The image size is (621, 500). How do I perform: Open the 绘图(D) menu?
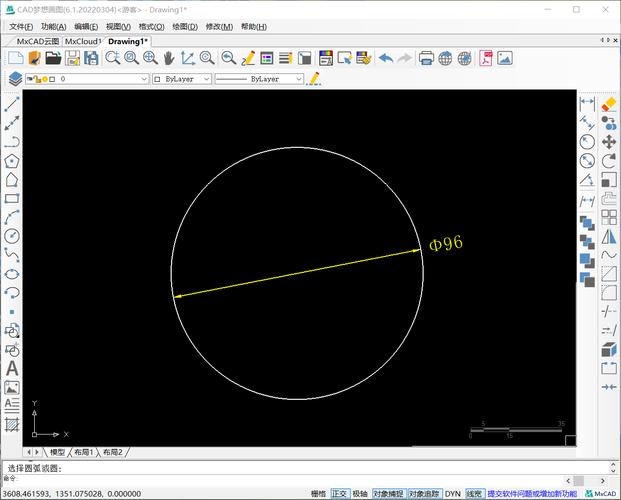point(184,27)
